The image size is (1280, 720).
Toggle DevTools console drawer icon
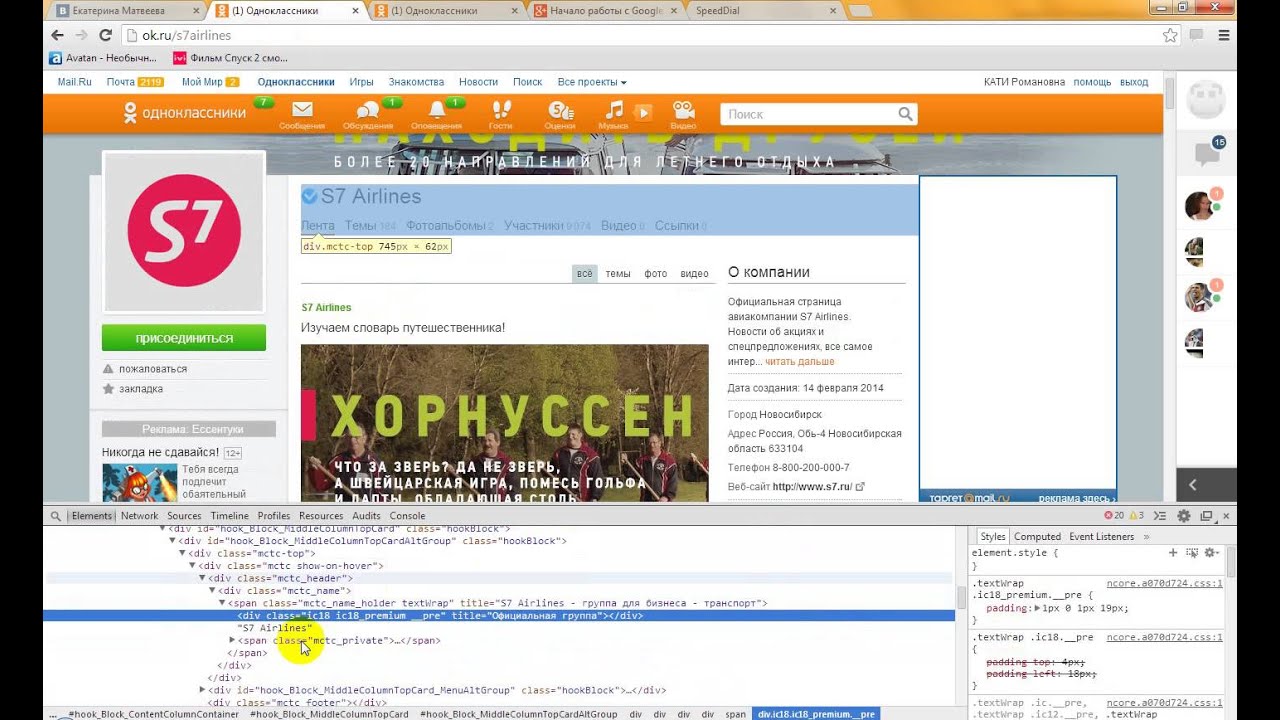(x=1161, y=516)
